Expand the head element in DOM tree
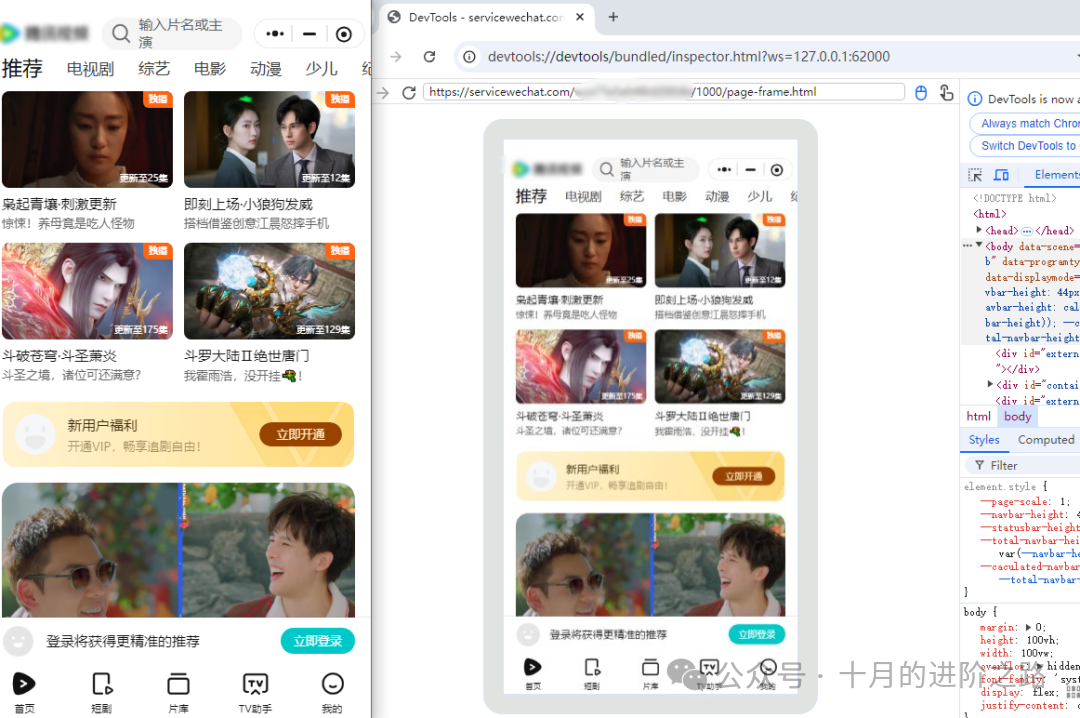1080x718 pixels. [x=979, y=229]
